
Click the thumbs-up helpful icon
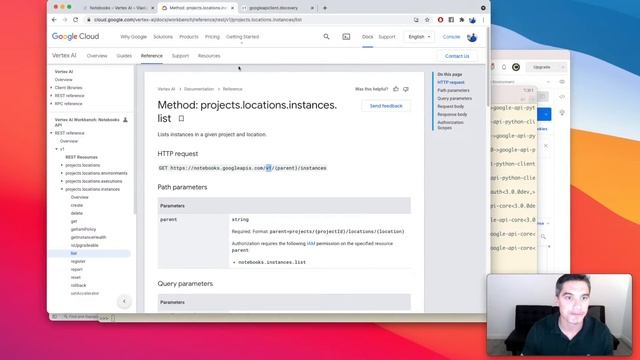point(396,89)
